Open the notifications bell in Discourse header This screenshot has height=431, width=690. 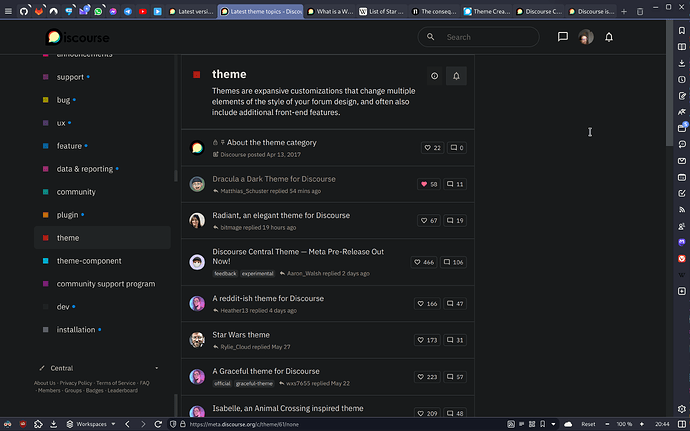609,37
